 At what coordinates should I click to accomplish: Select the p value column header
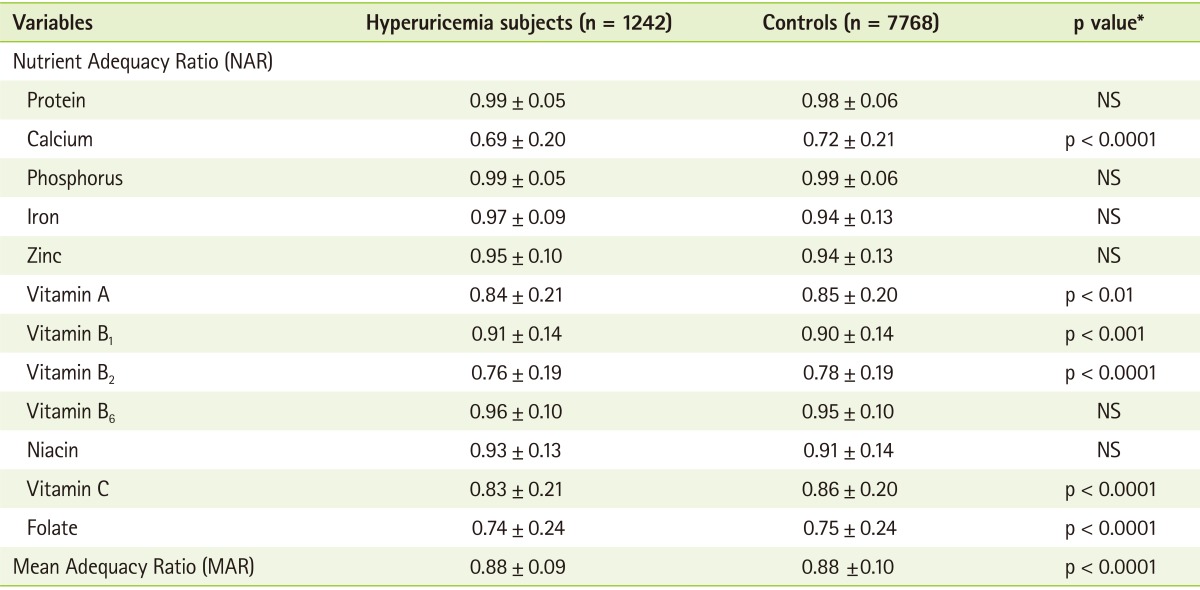click(x=1108, y=22)
